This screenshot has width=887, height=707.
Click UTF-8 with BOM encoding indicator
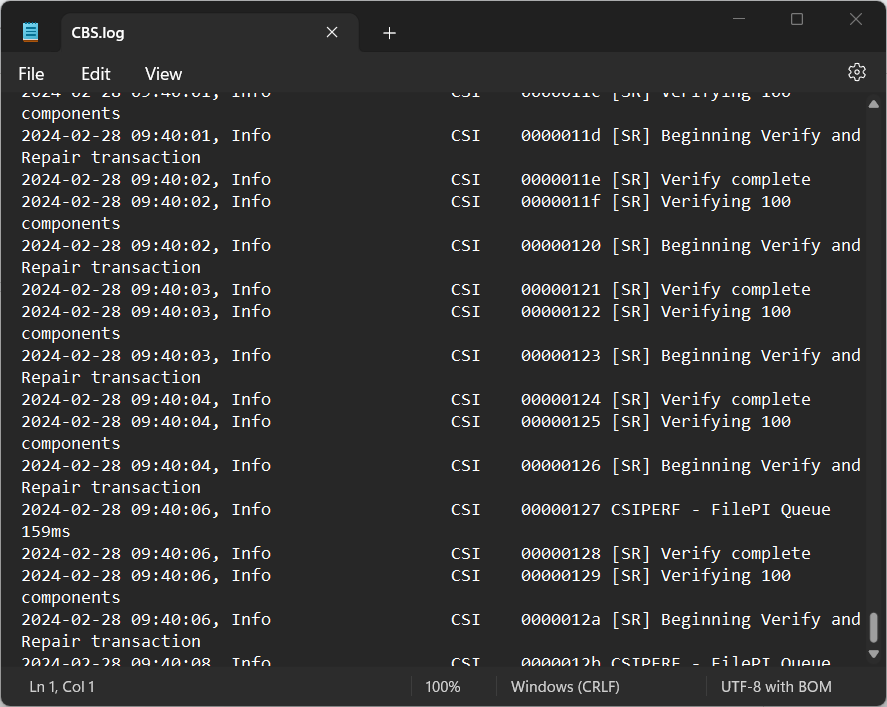tap(776, 687)
